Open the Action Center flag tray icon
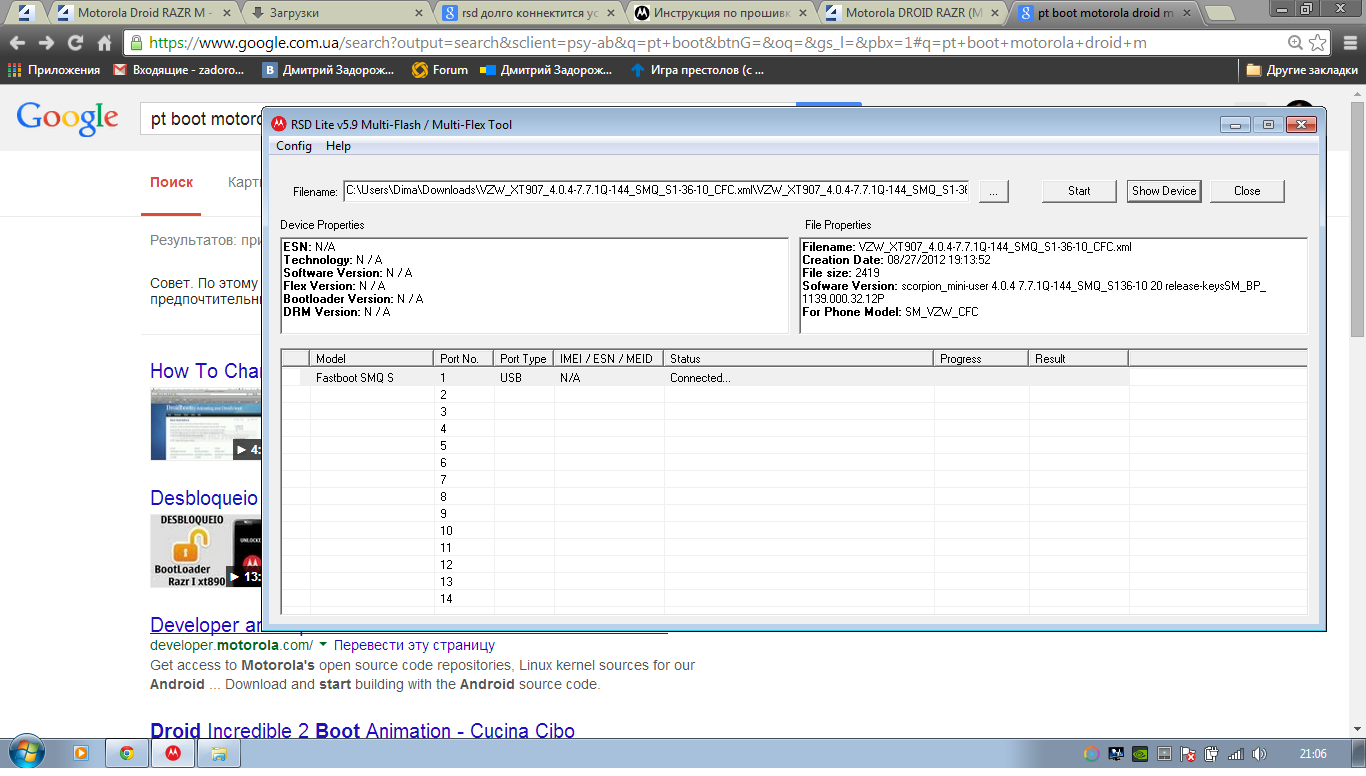1366x776 pixels. (1188, 753)
